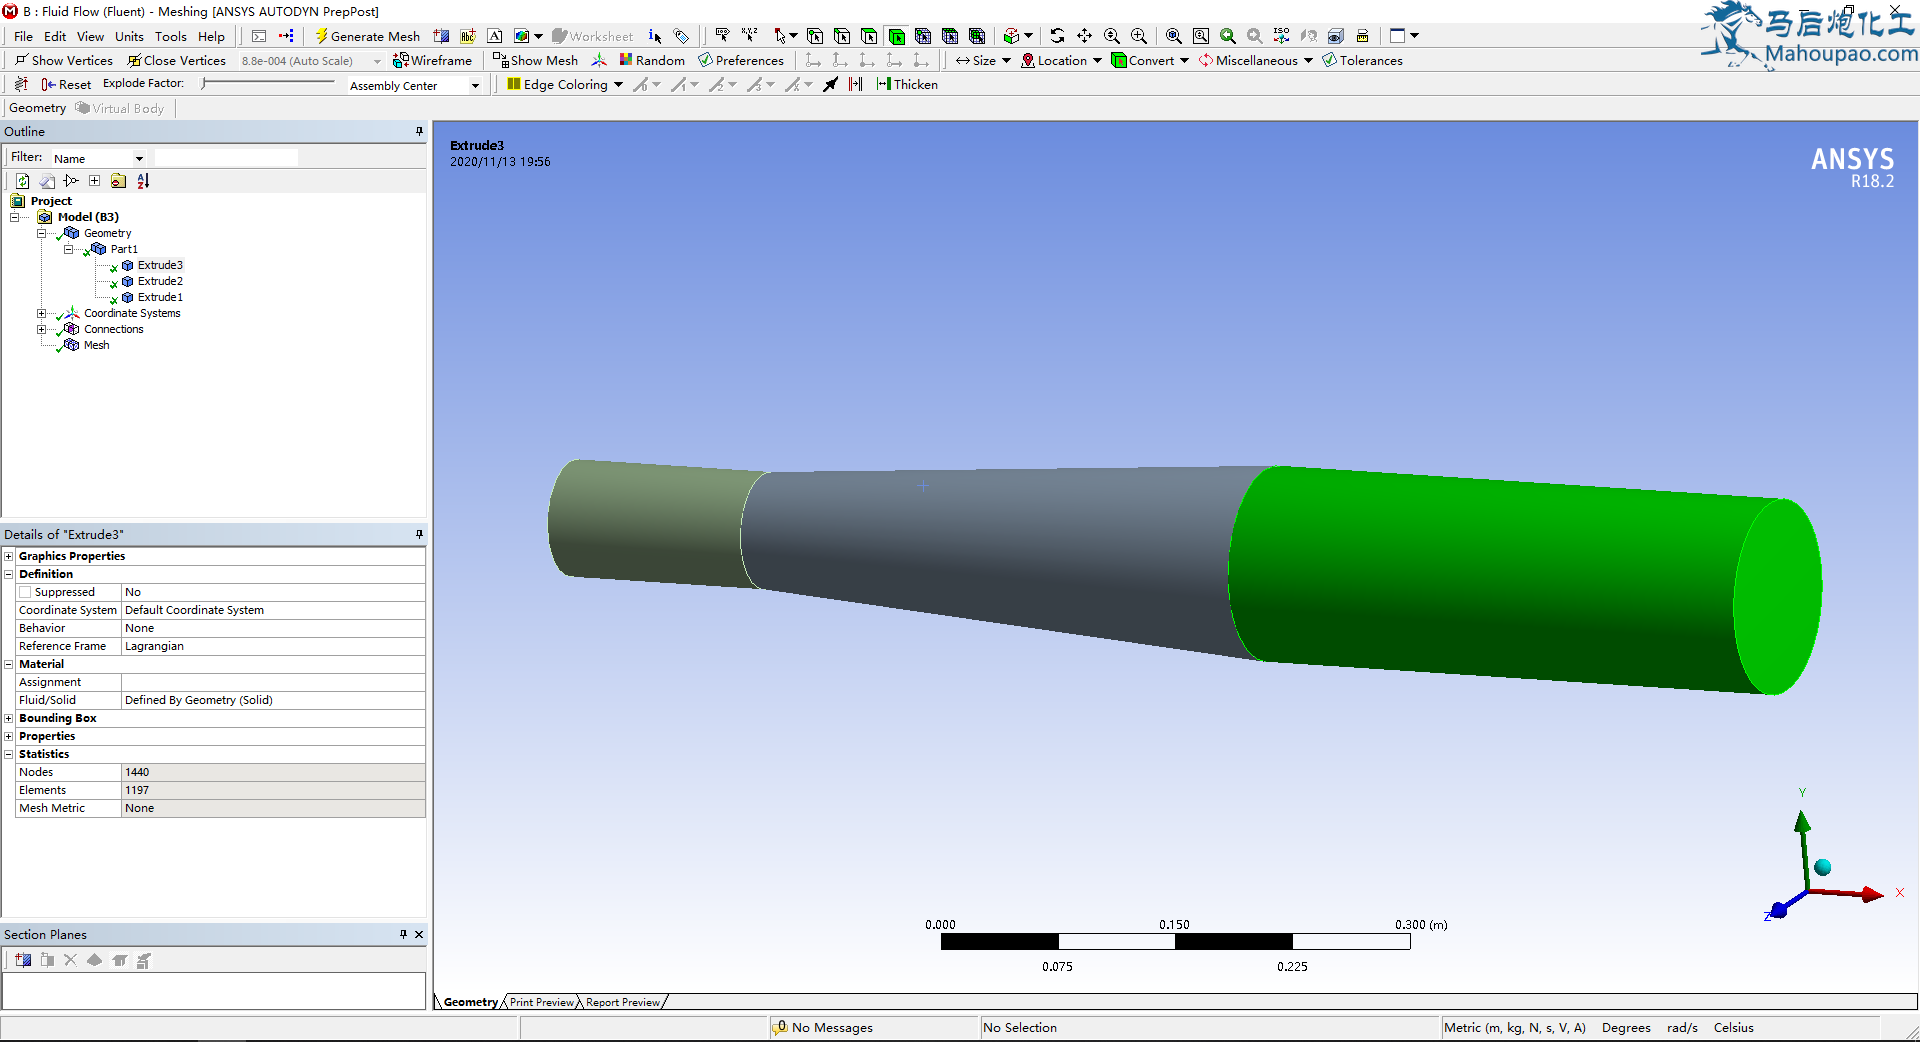Viewport: 1920px width, 1042px height.
Task: Click the Tolerances button
Action: point(1362,60)
